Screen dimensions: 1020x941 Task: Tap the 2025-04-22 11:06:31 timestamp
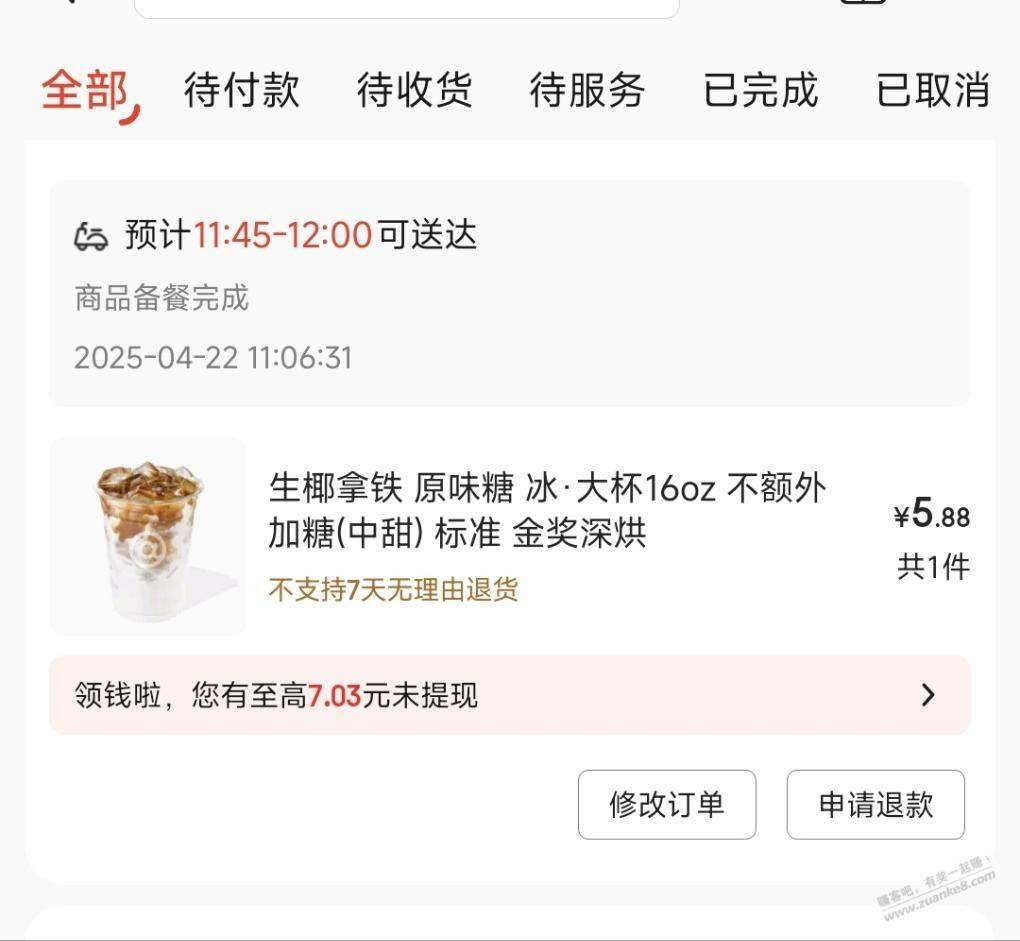[213, 358]
